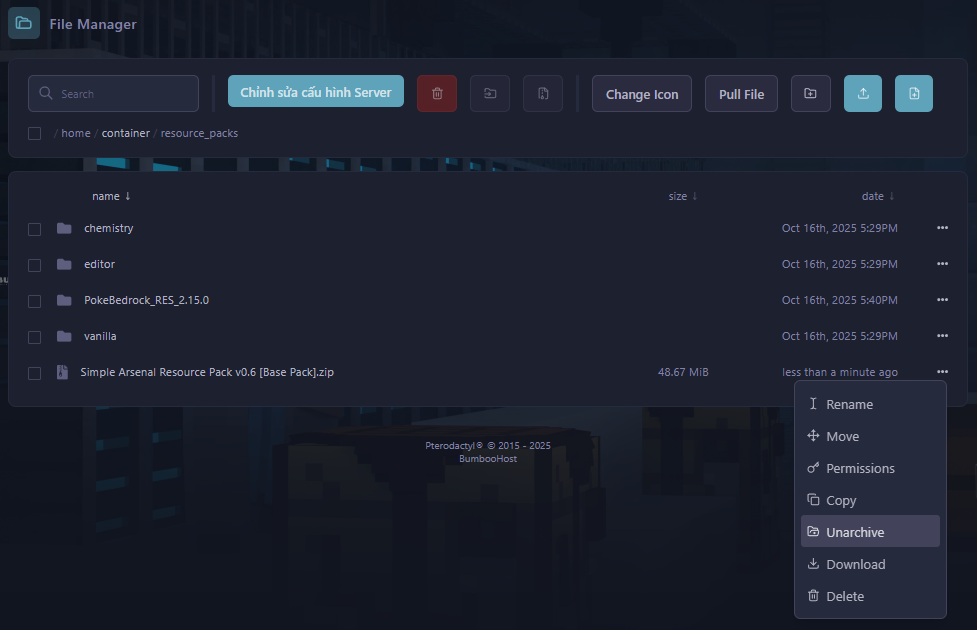977x630 pixels.
Task: Click the red trash delete button in toolbar
Action: pyautogui.click(x=437, y=94)
